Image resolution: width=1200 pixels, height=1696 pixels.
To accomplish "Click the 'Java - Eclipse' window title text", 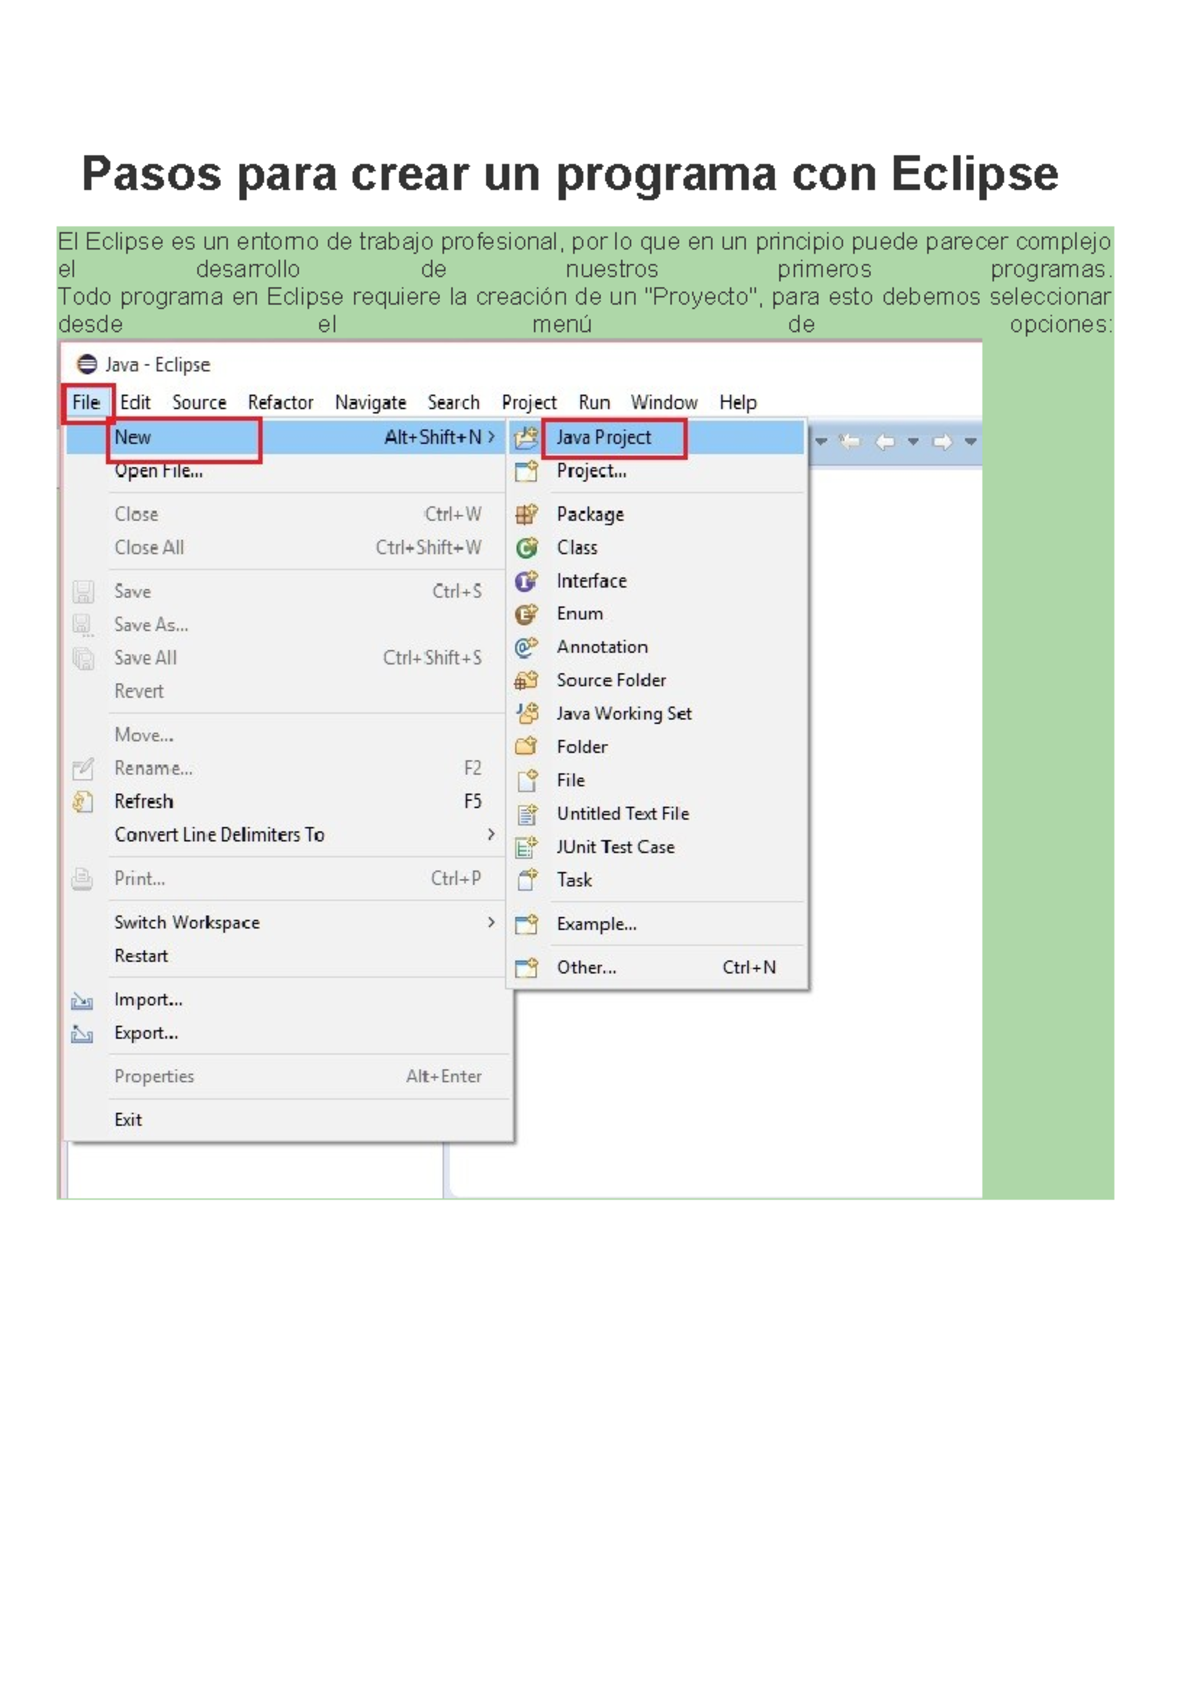I will point(158,365).
